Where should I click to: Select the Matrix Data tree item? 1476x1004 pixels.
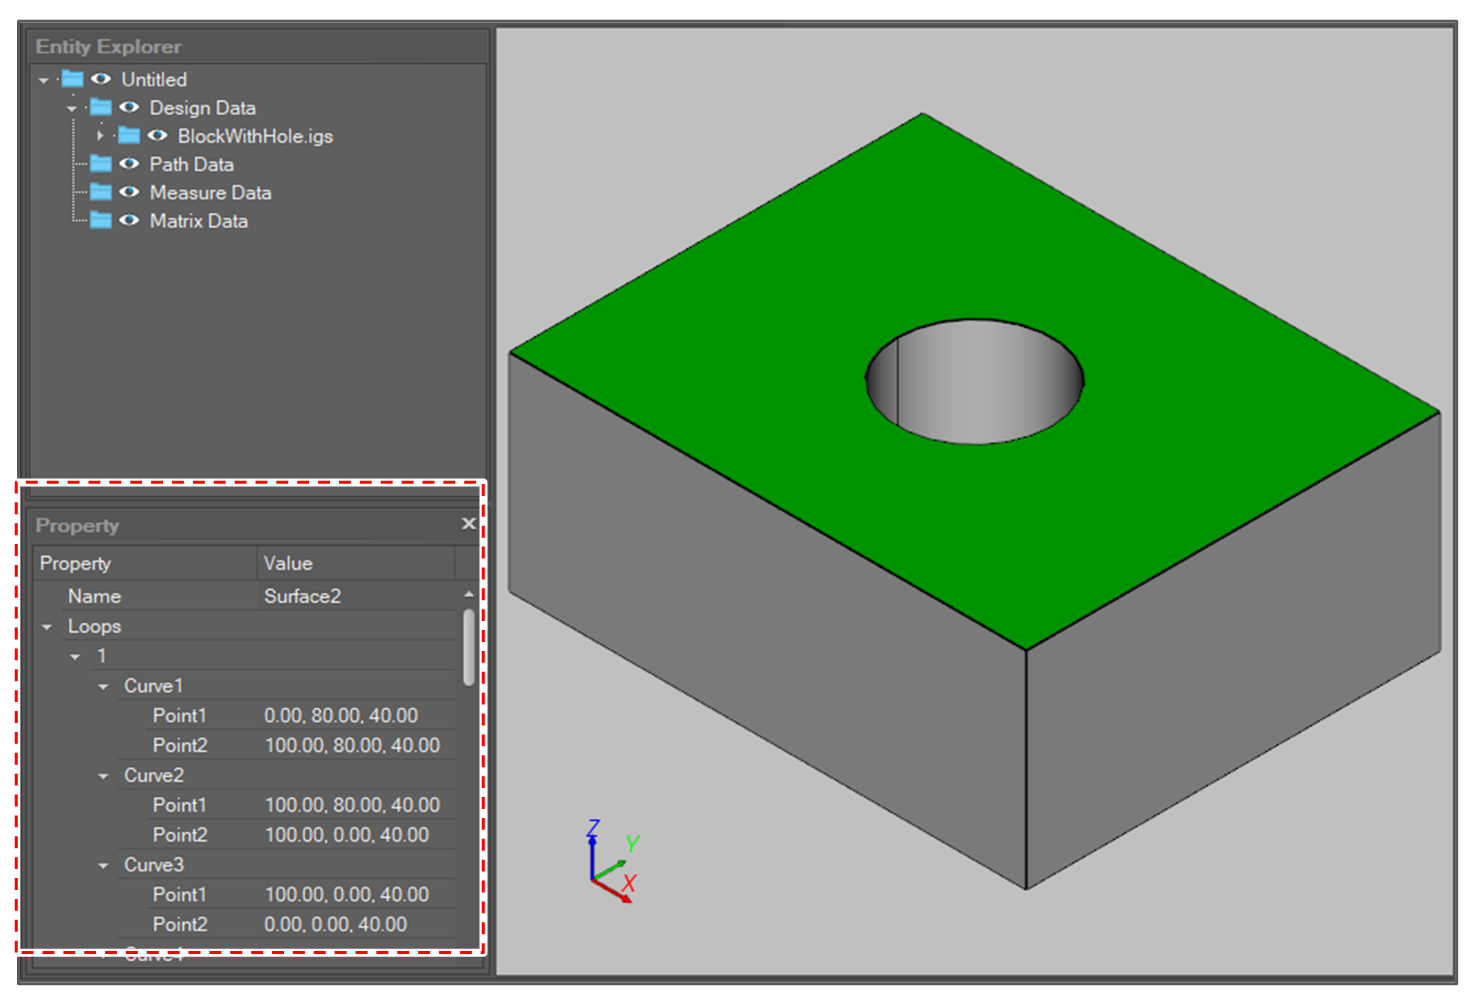pyautogui.click(x=198, y=221)
